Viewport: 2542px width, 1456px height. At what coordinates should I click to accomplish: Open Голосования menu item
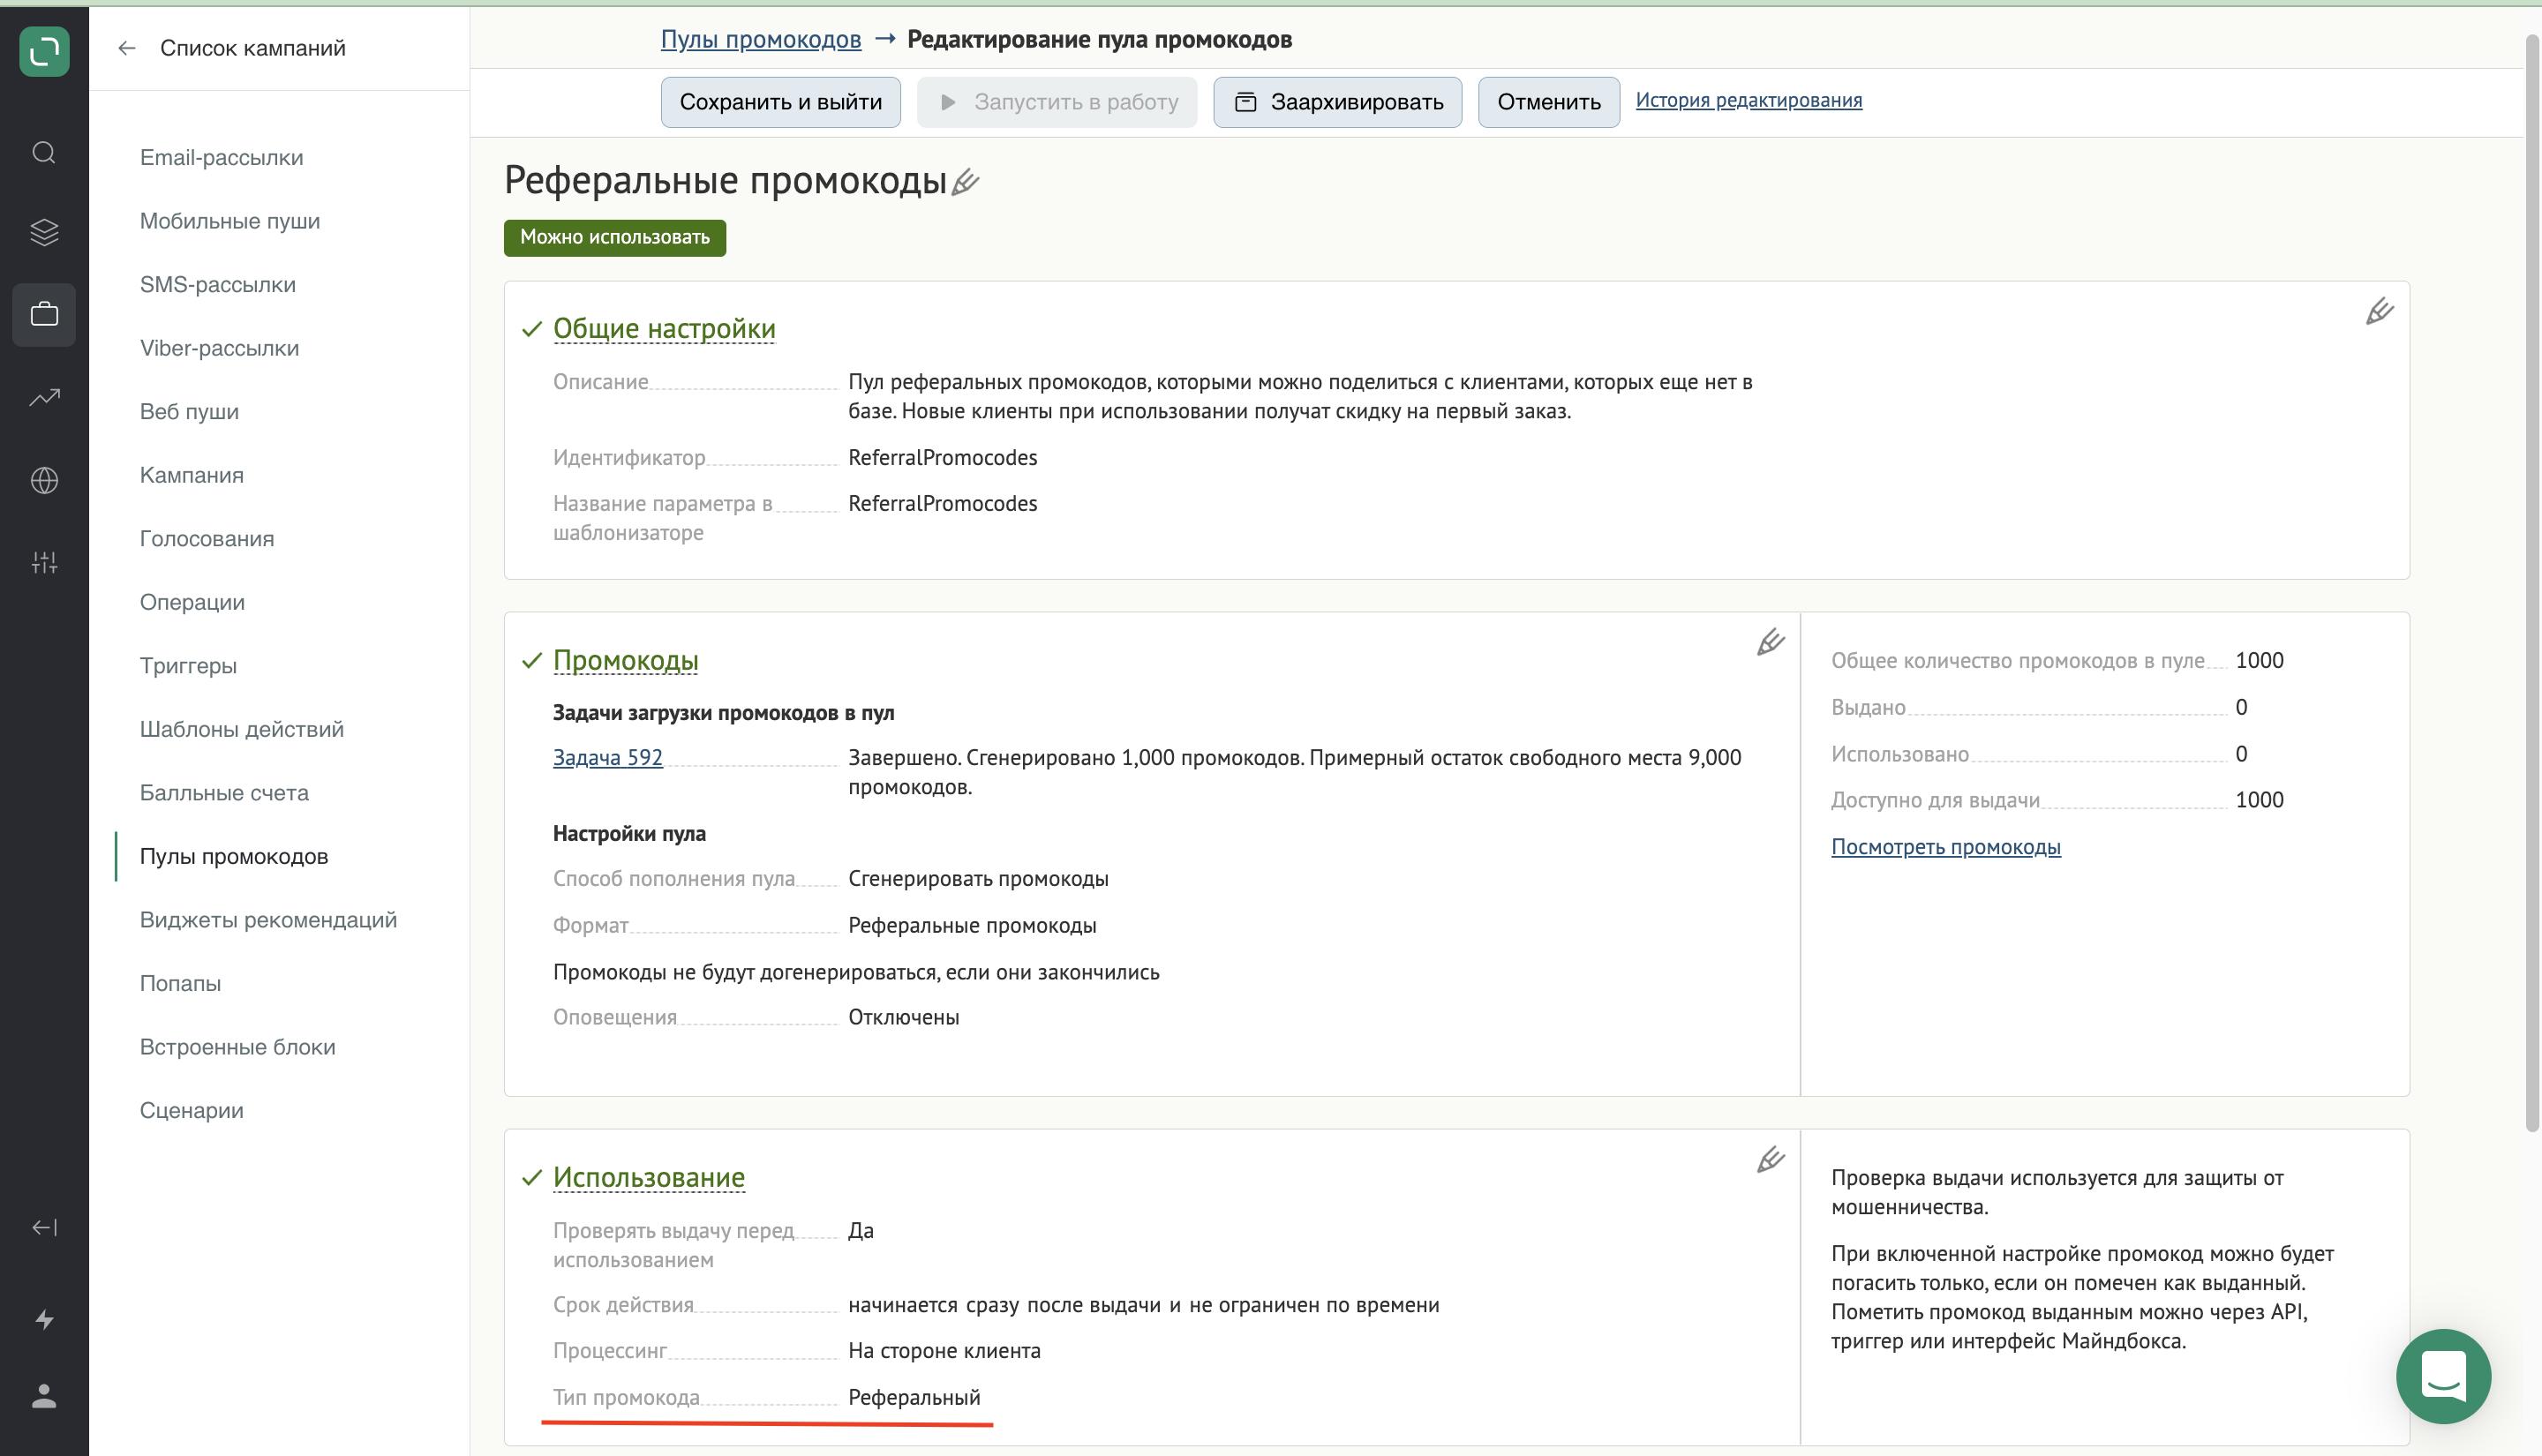click(207, 539)
